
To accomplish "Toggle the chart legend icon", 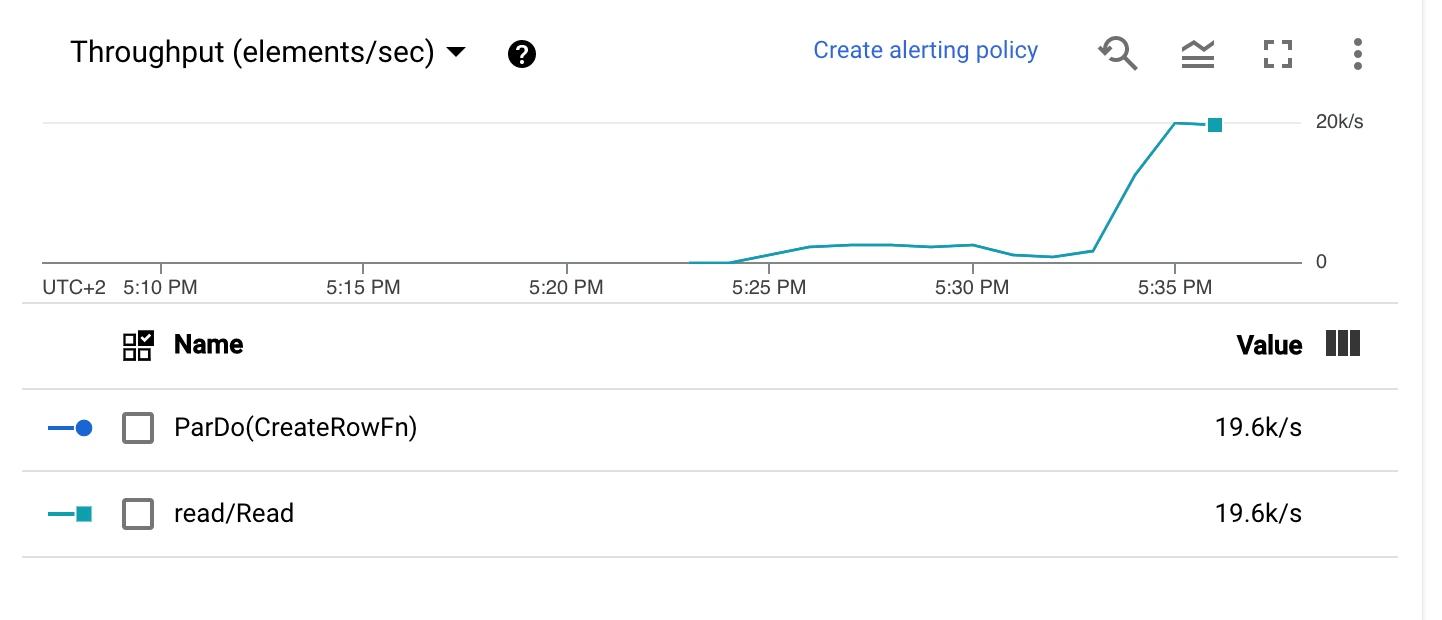I will [1197, 54].
